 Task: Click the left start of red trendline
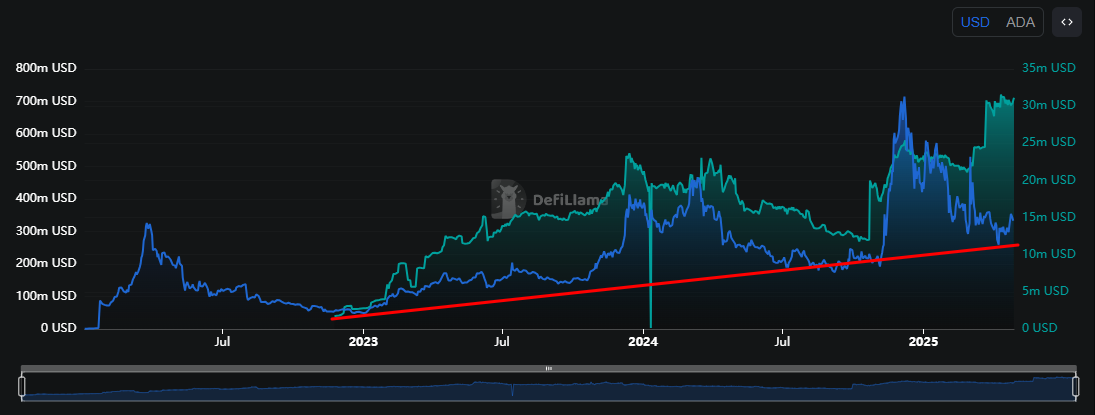pos(333,319)
